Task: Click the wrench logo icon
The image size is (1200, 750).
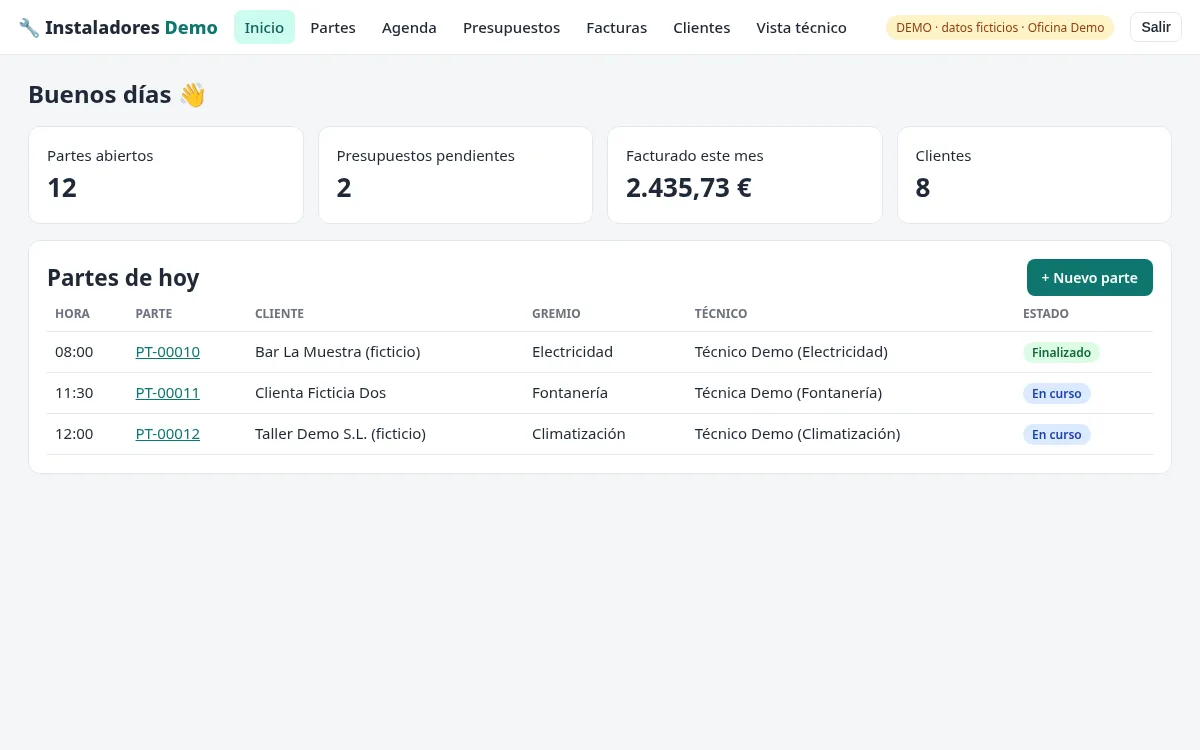Action: [29, 28]
